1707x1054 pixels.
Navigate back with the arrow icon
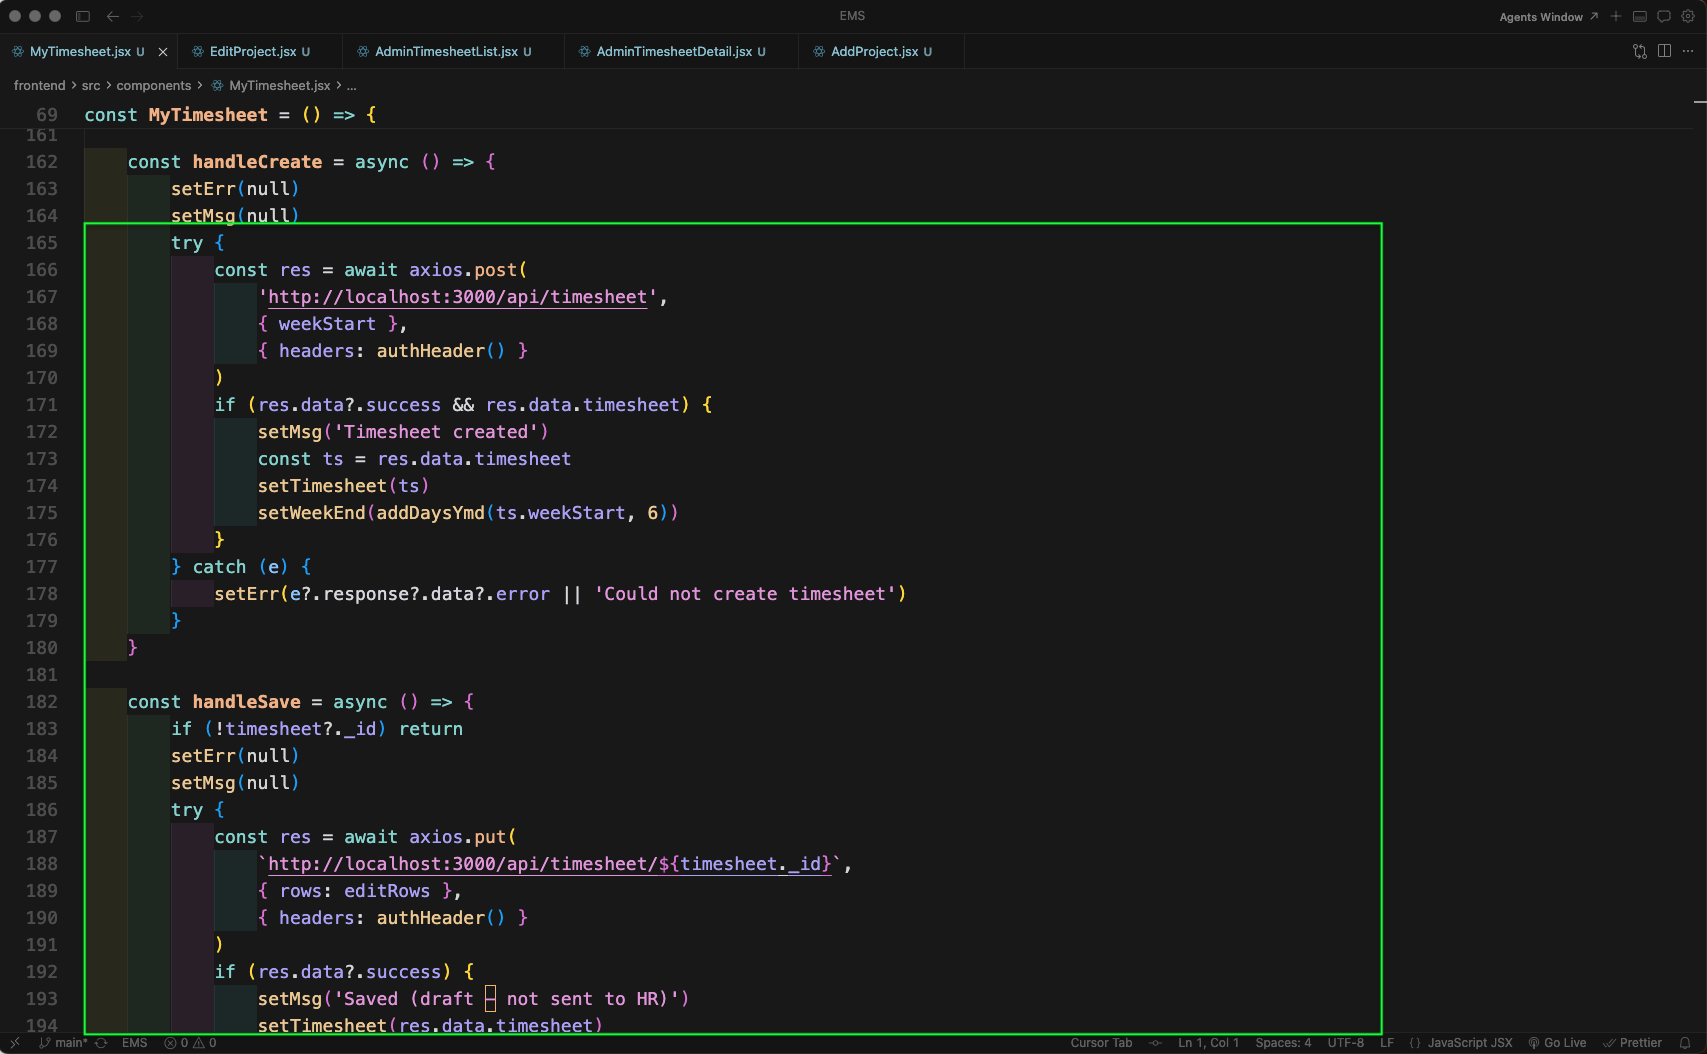[x=113, y=17]
